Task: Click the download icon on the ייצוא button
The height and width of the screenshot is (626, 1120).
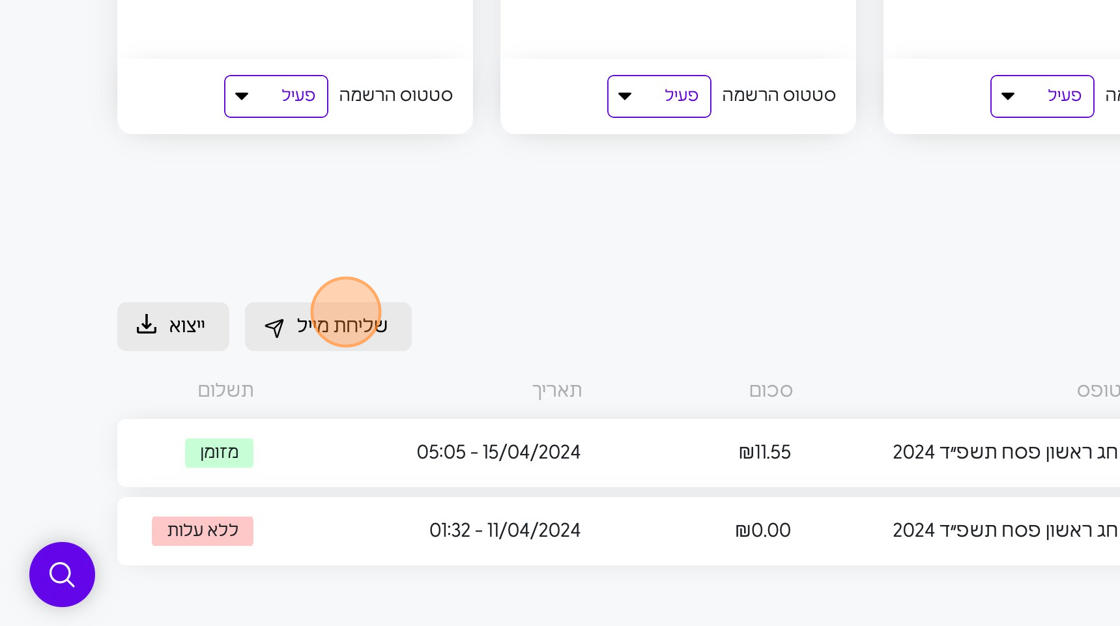Action: [x=147, y=325]
